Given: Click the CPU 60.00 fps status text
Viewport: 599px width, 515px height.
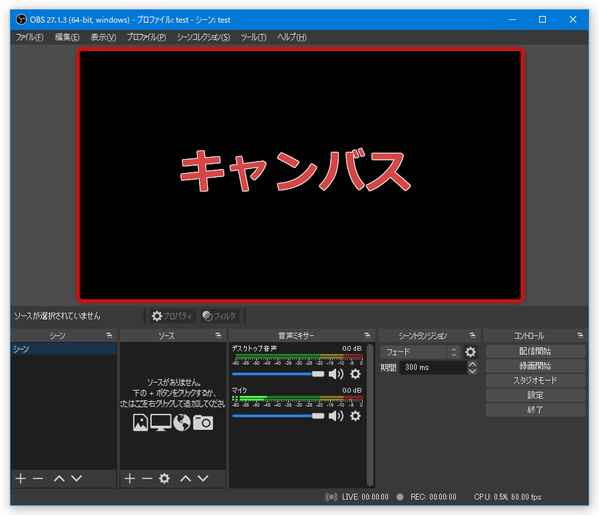Looking at the screenshot, I should tap(507, 497).
